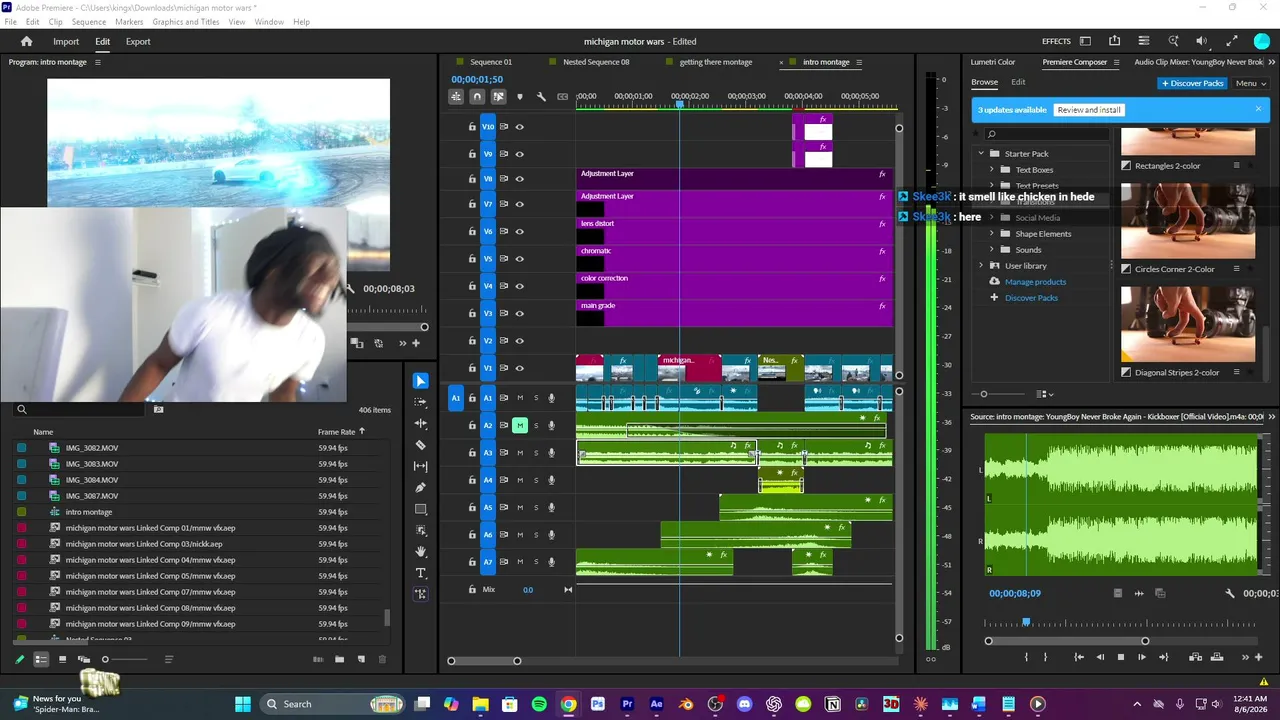This screenshot has height=720, width=1280.
Task: Choose the Rectangle tool
Action: click(421, 509)
